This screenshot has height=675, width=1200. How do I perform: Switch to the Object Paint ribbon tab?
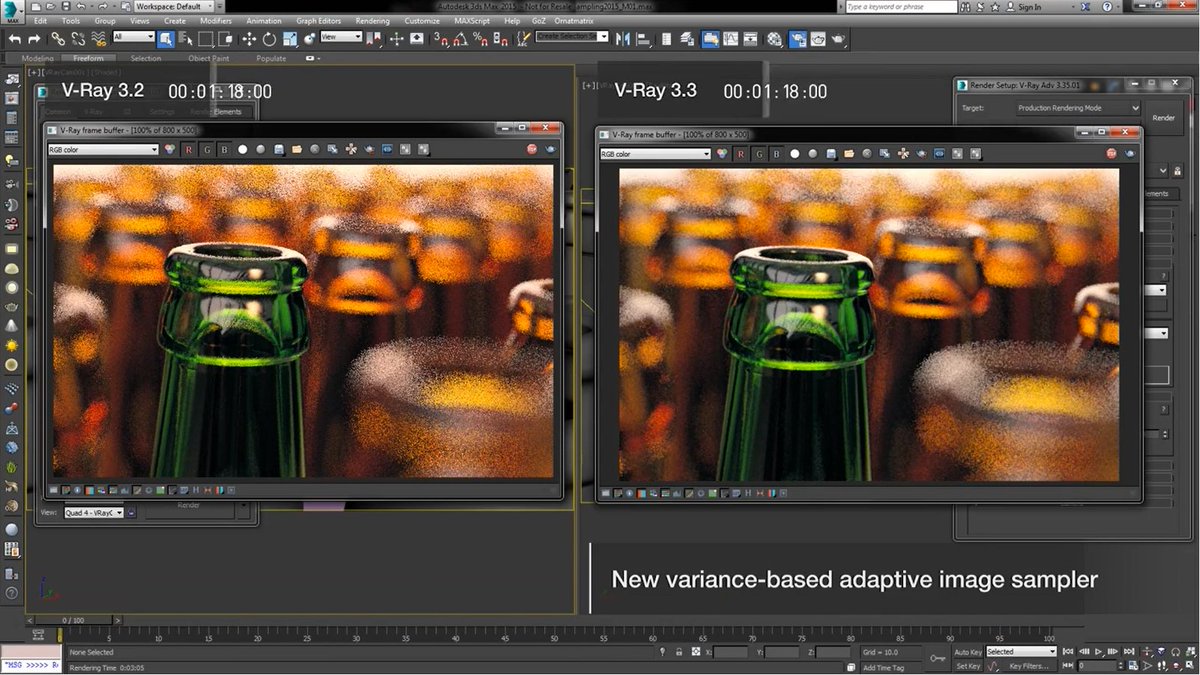(x=208, y=58)
